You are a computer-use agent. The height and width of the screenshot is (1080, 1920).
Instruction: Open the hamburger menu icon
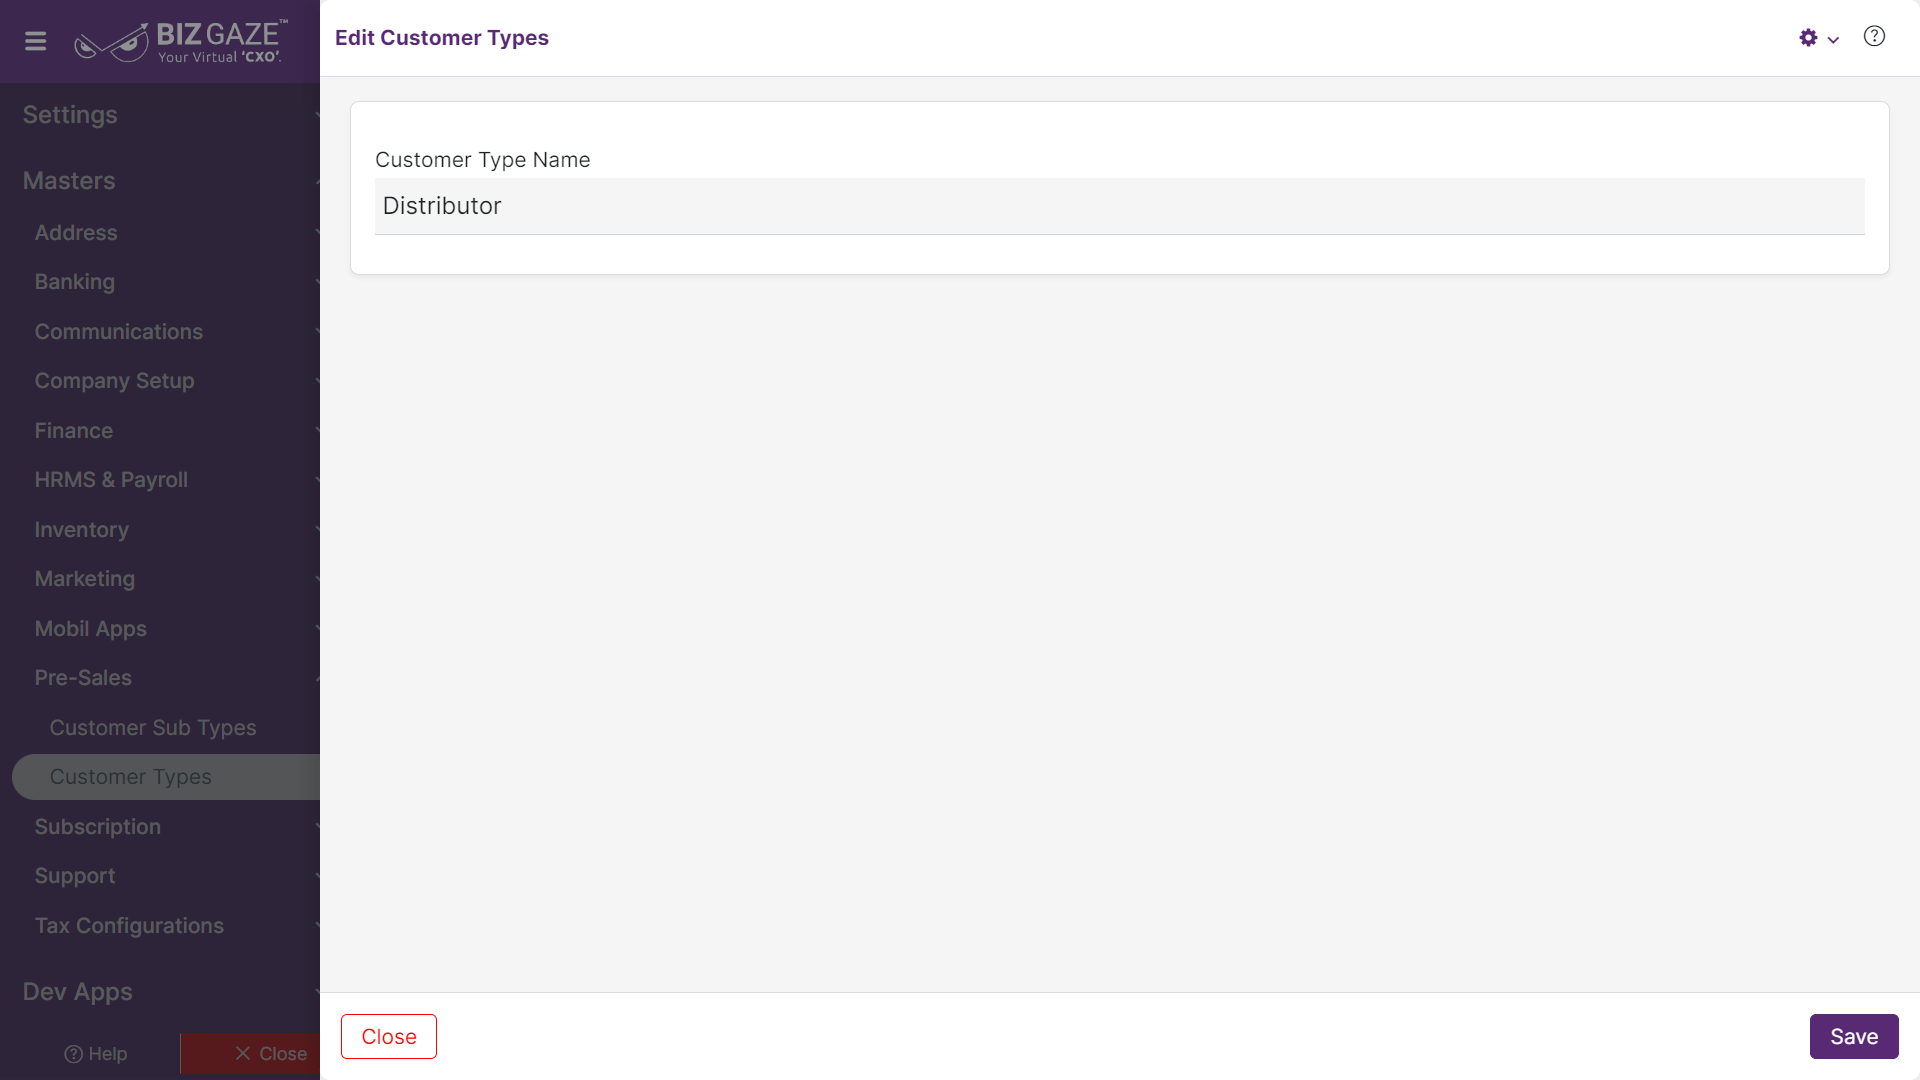[x=36, y=41]
